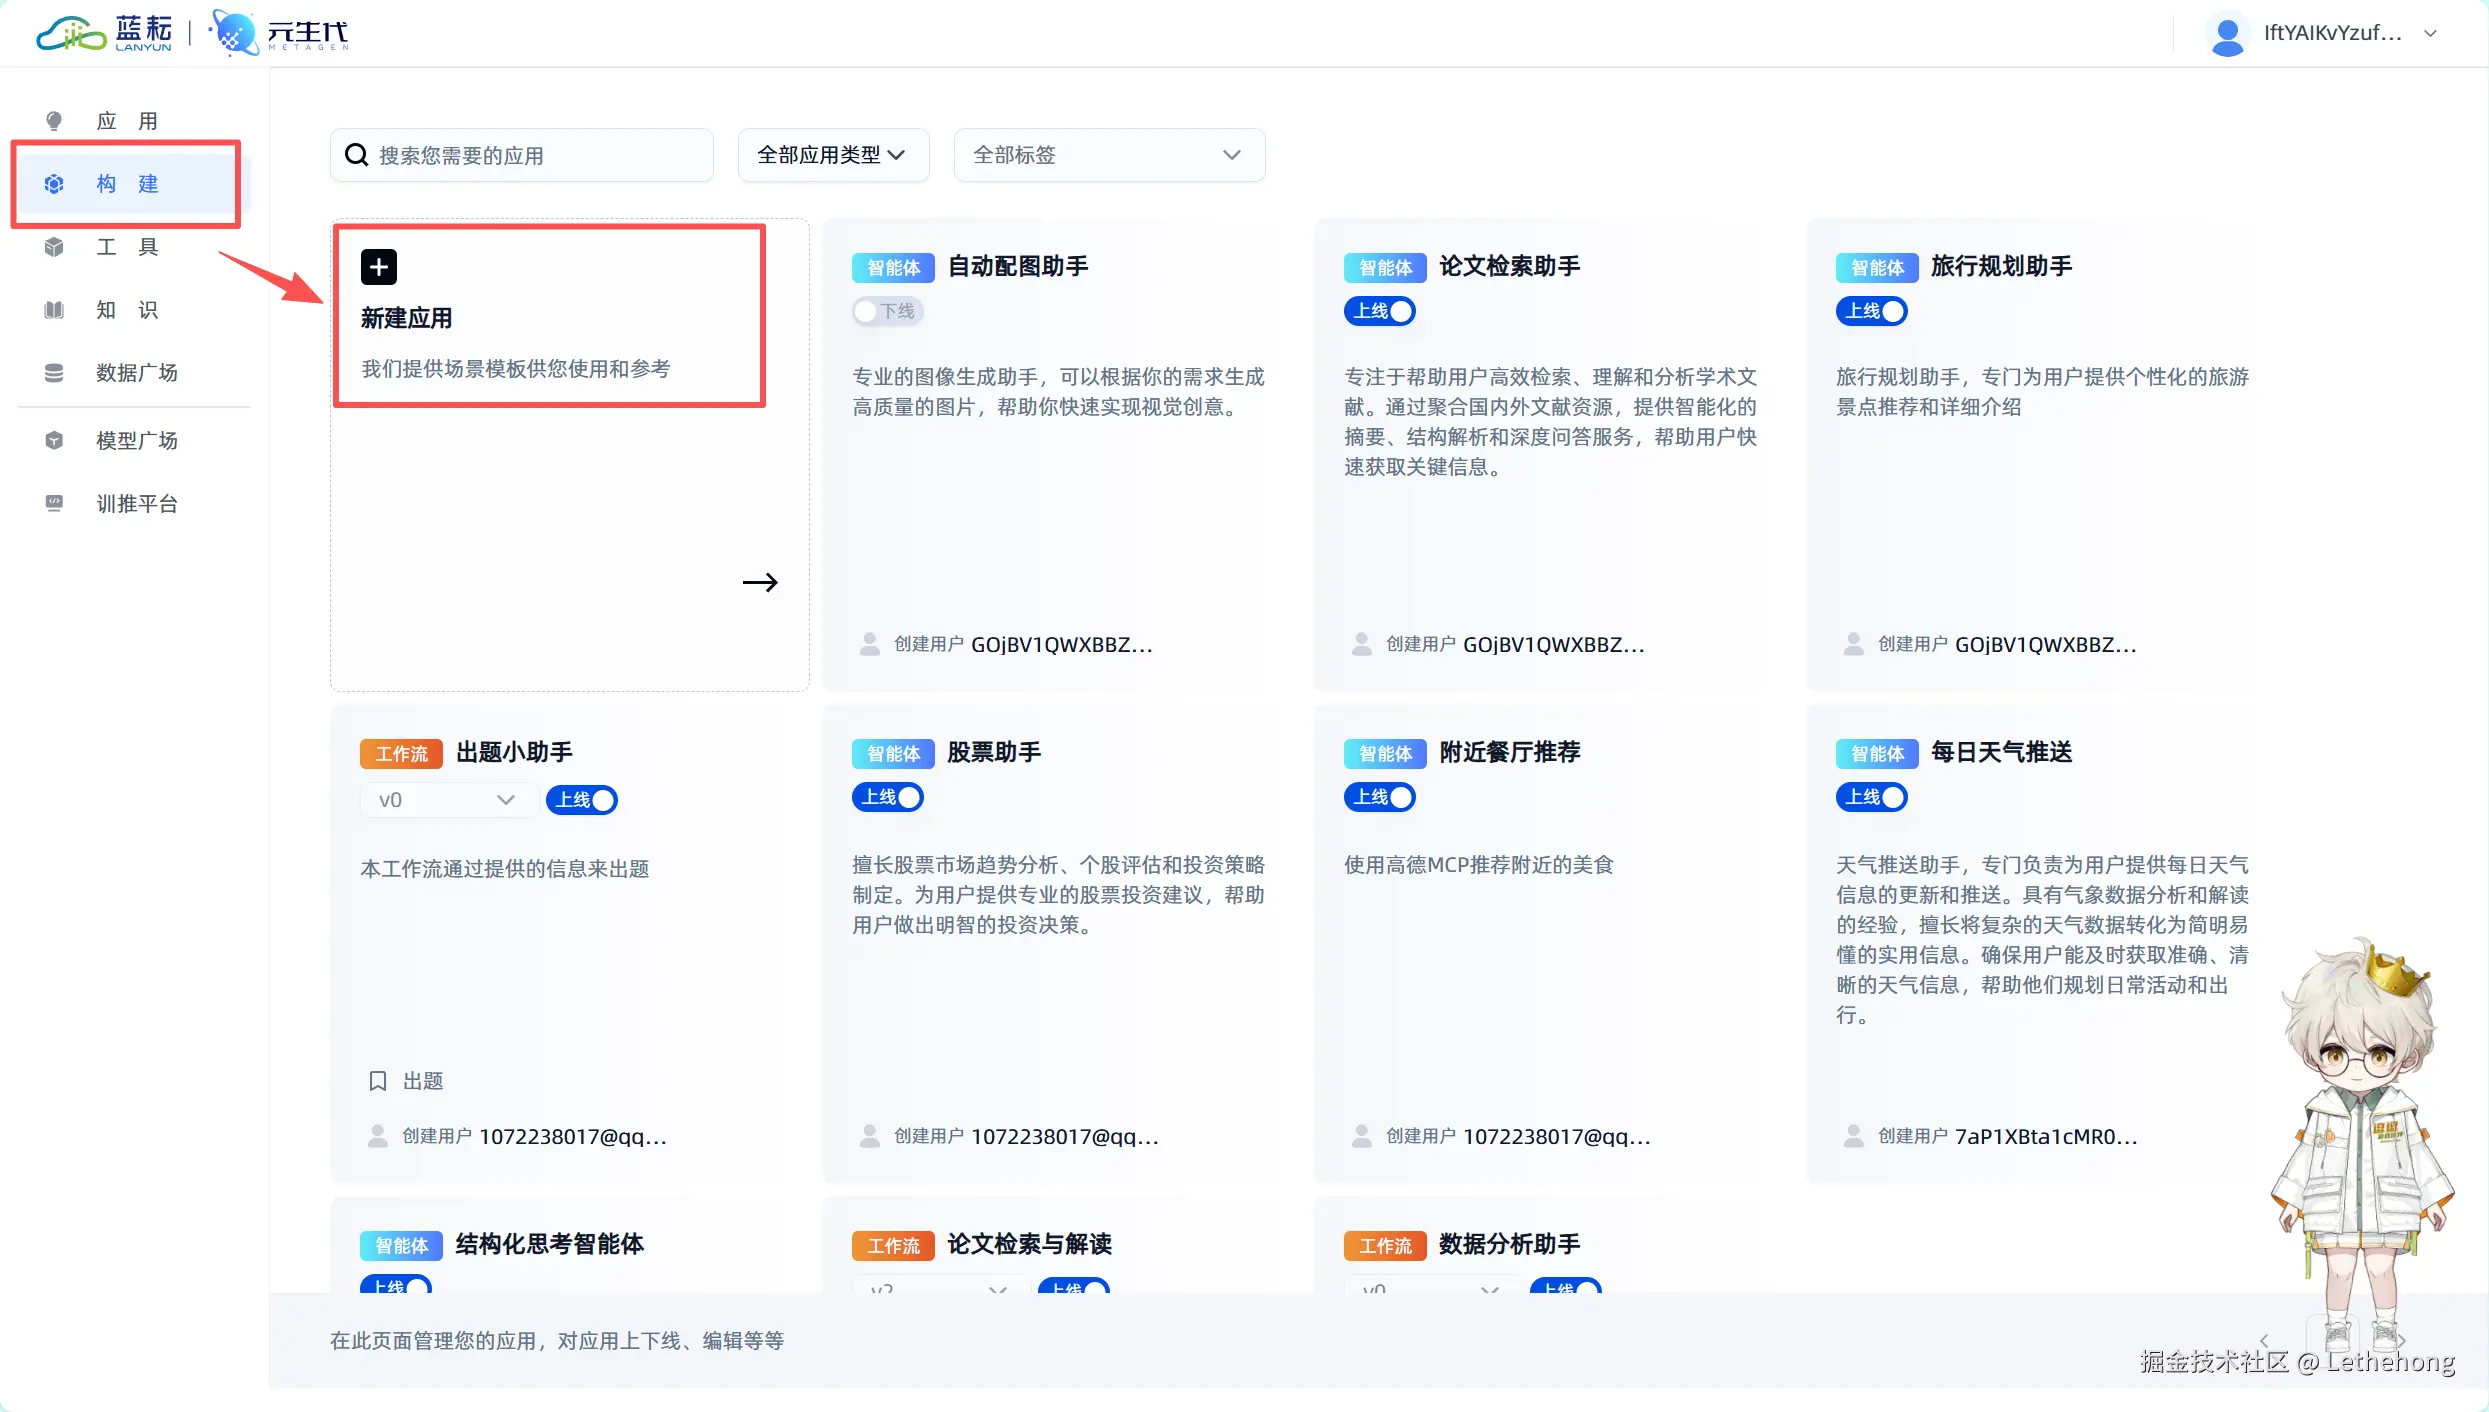
Task: Click the user avatar icon in the header
Action: (x=2226, y=34)
